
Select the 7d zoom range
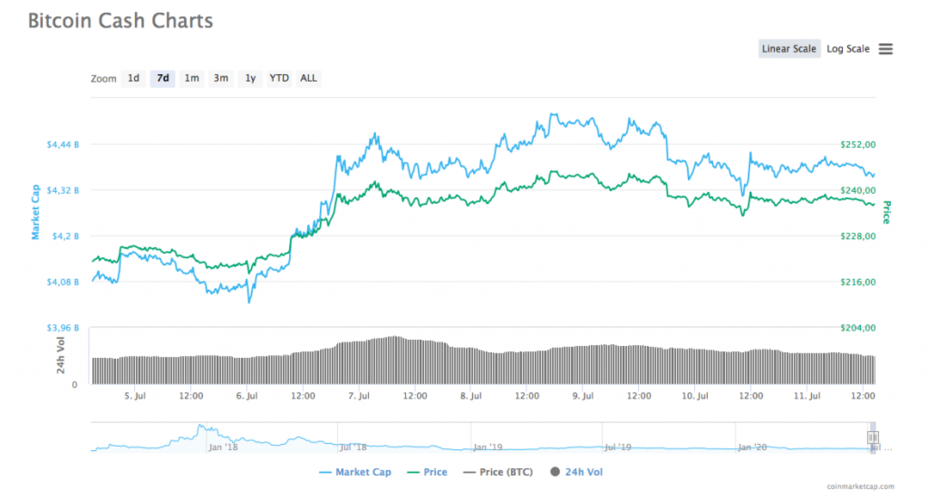[x=162, y=78]
